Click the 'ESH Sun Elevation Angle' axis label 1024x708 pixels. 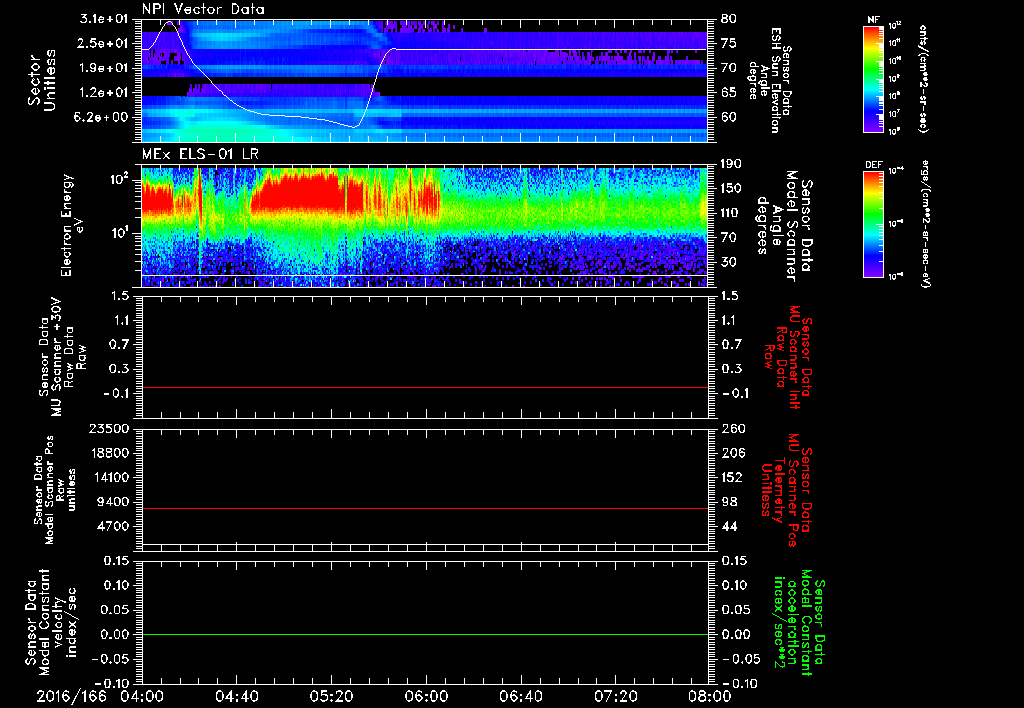tap(769, 80)
